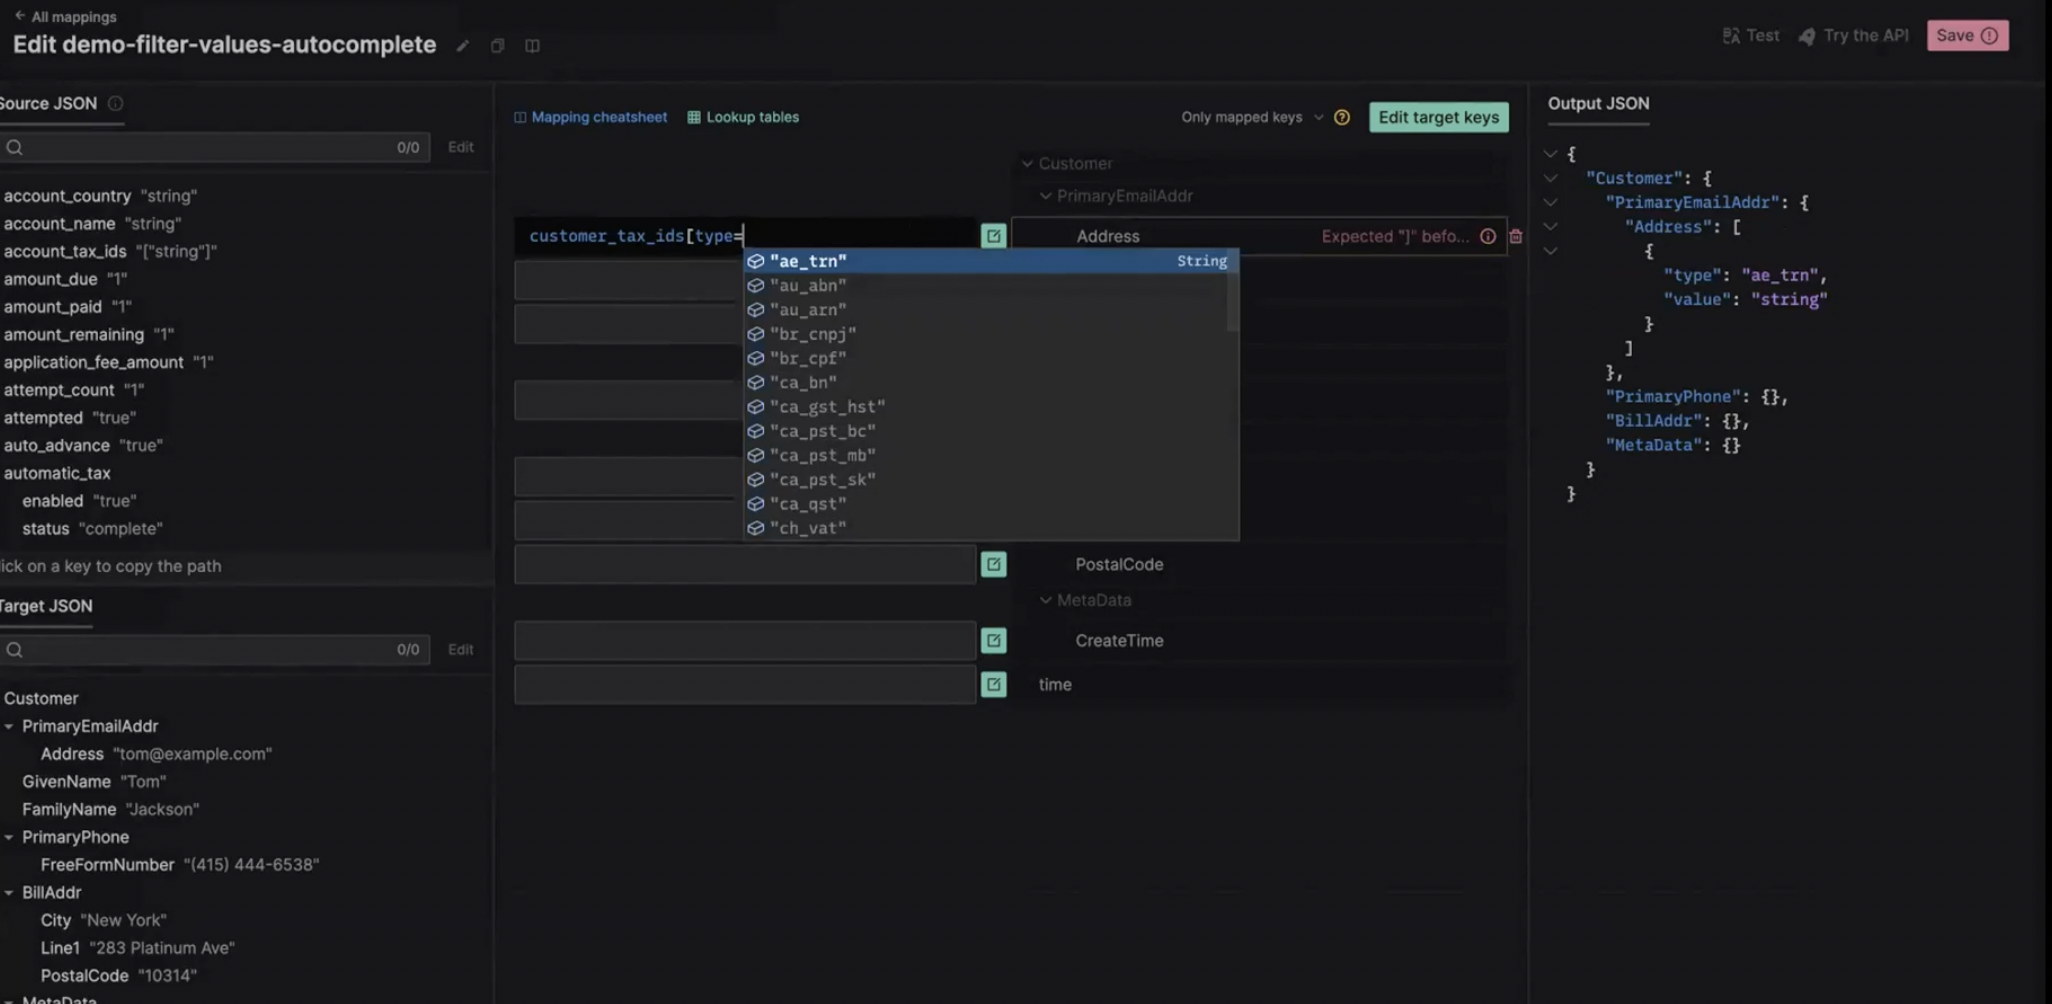This screenshot has height=1004, width=2052.
Task: Collapse the Customer group in mapping
Action: click(1027, 163)
